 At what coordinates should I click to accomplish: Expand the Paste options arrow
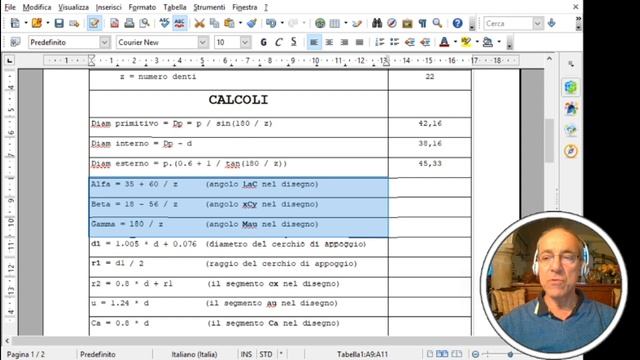pyautogui.click(x=240, y=23)
